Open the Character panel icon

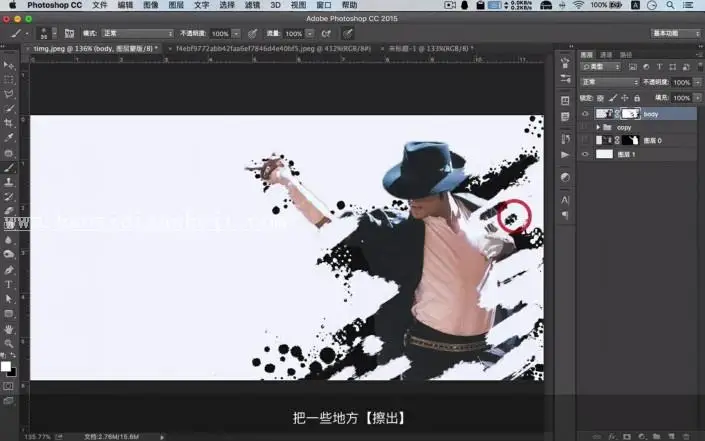(x=565, y=200)
